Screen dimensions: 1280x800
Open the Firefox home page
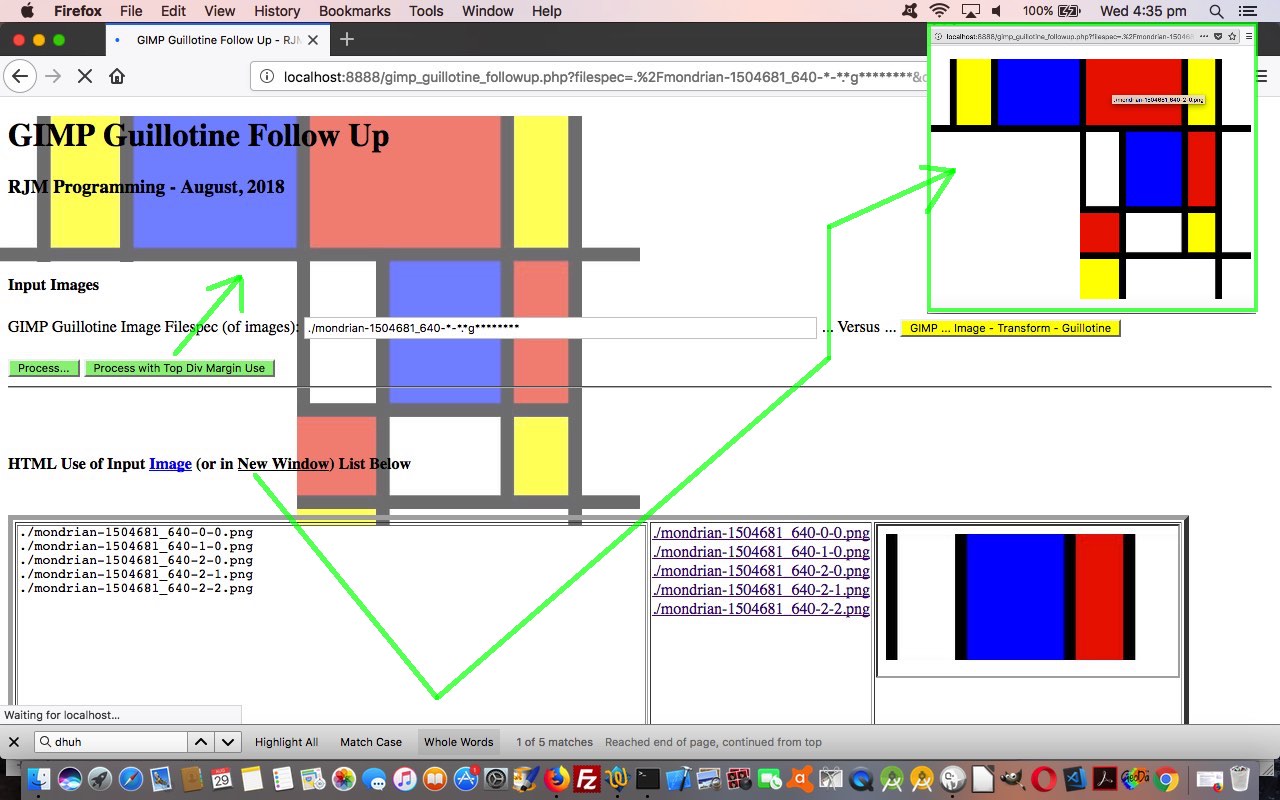(117, 76)
